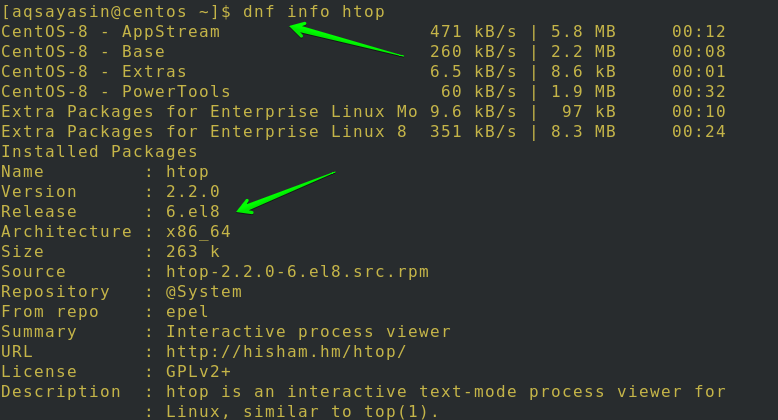Click the 'License' field label
Screen dimensions: 778x420
[39, 371]
